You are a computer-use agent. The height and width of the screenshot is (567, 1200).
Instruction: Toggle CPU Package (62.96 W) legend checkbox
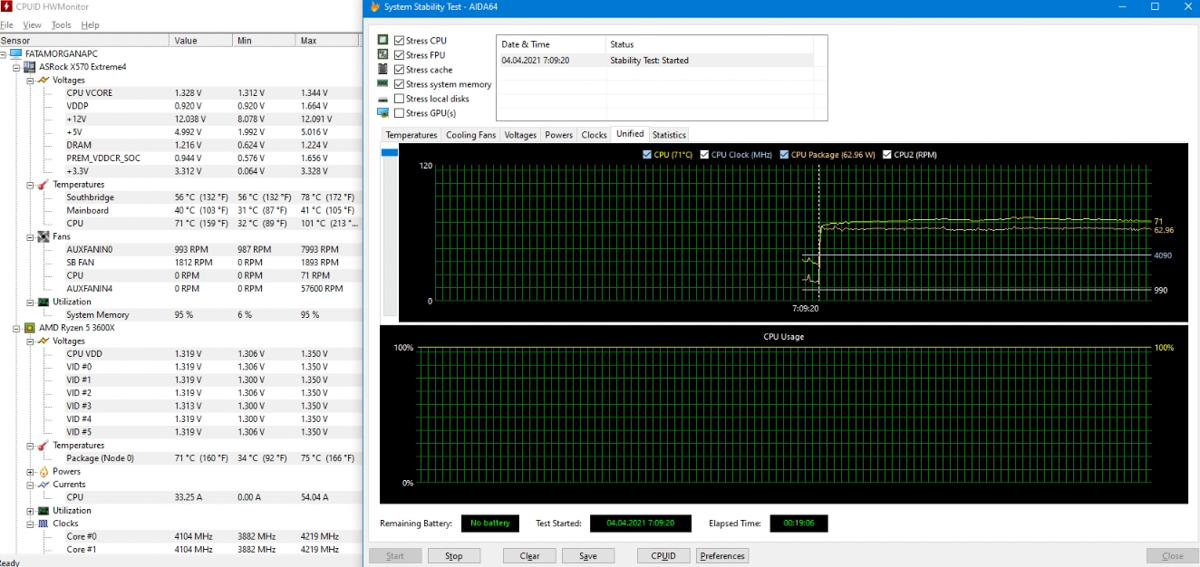[783, 155]
